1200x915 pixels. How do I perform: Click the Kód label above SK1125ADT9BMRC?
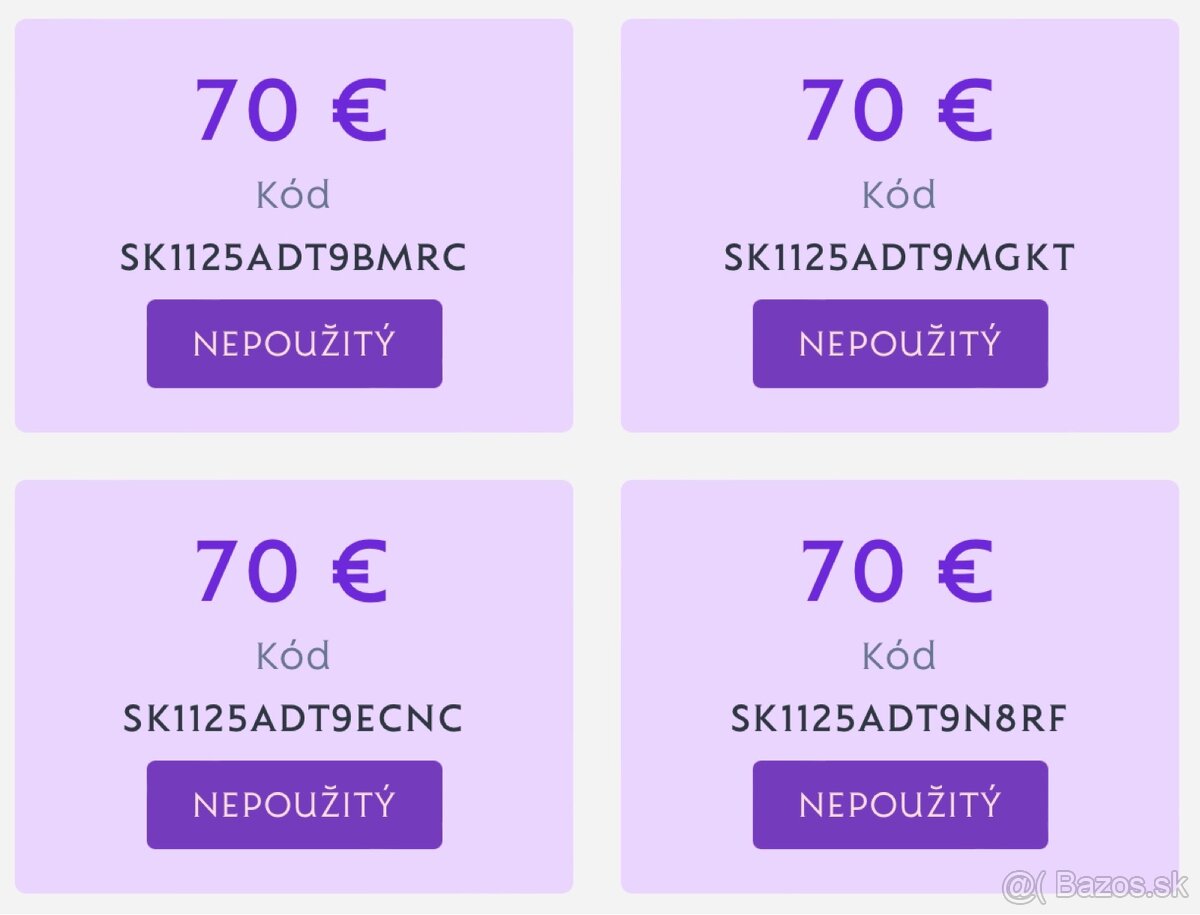pyautogui.click(x=294, y=194)
